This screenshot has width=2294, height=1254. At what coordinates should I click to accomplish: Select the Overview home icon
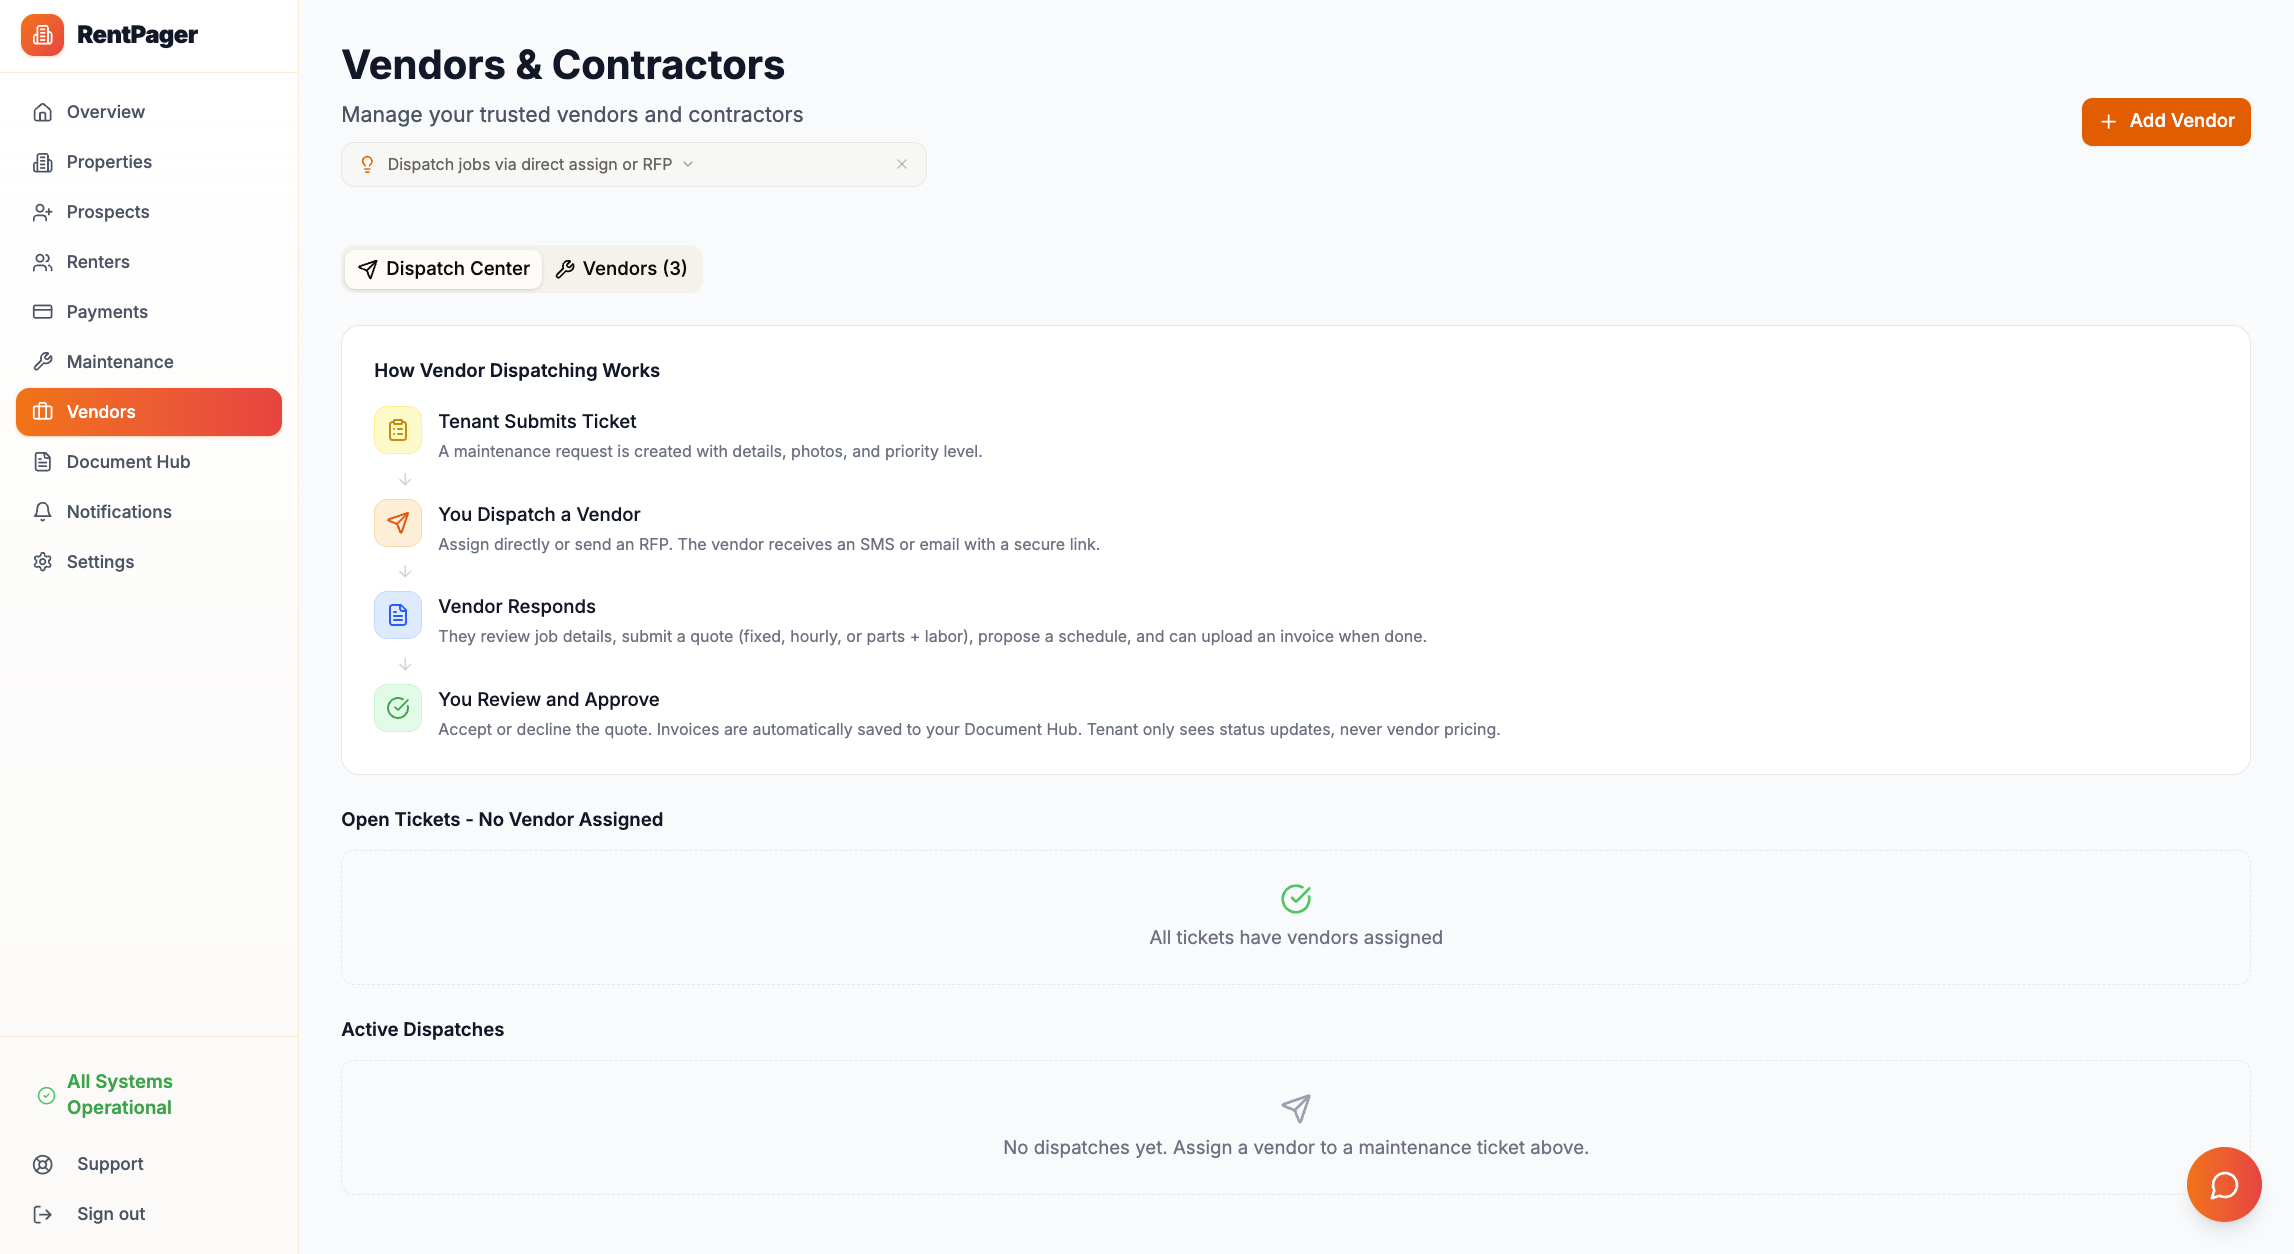(43, 111)
